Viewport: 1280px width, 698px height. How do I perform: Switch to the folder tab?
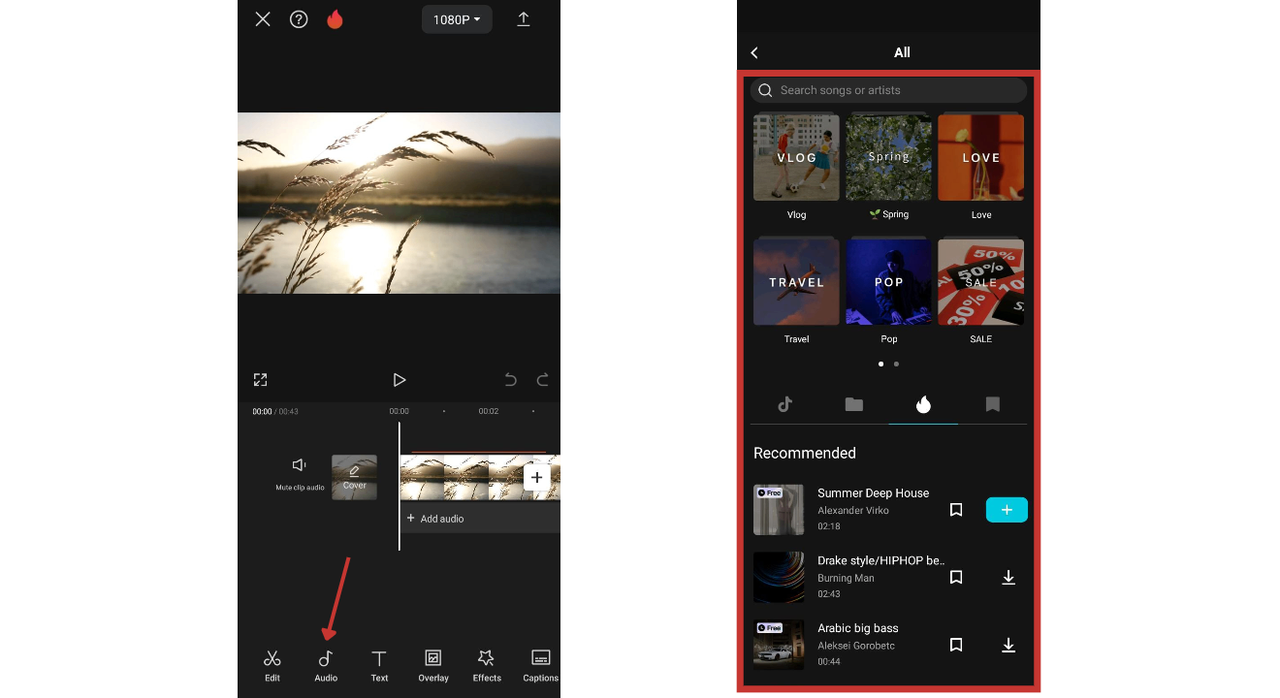[854, 404]
